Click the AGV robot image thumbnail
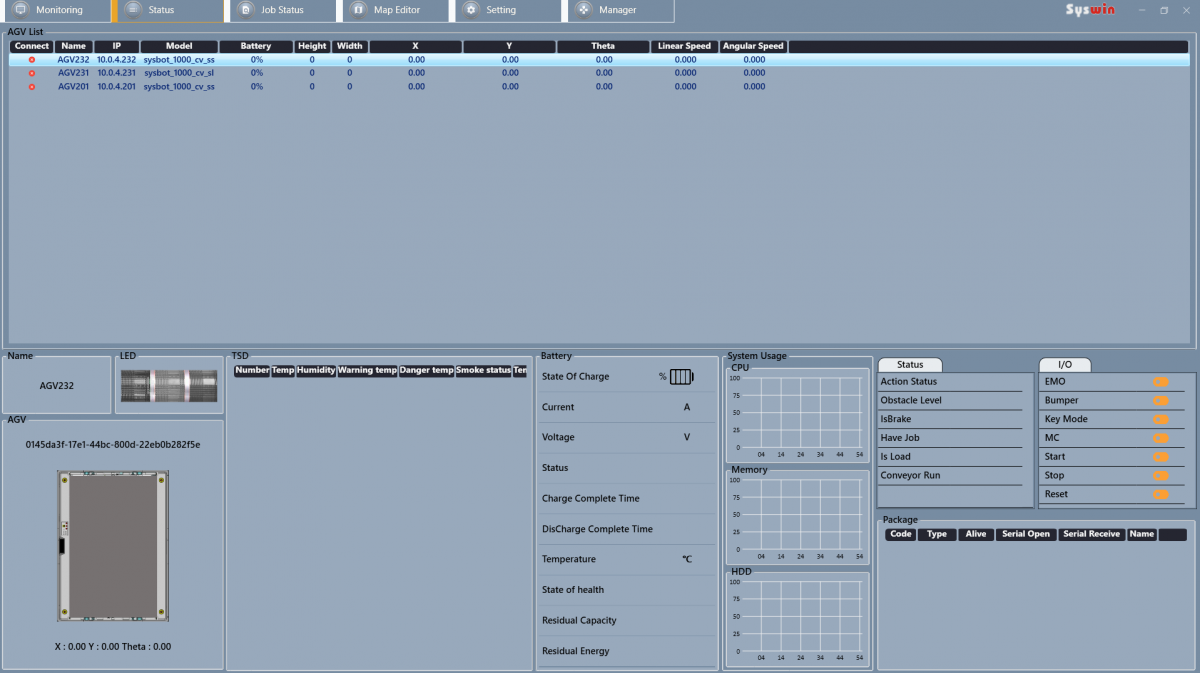Image resolution: width=1200 pixels, height=673 pixels. (x=113, y=545)
